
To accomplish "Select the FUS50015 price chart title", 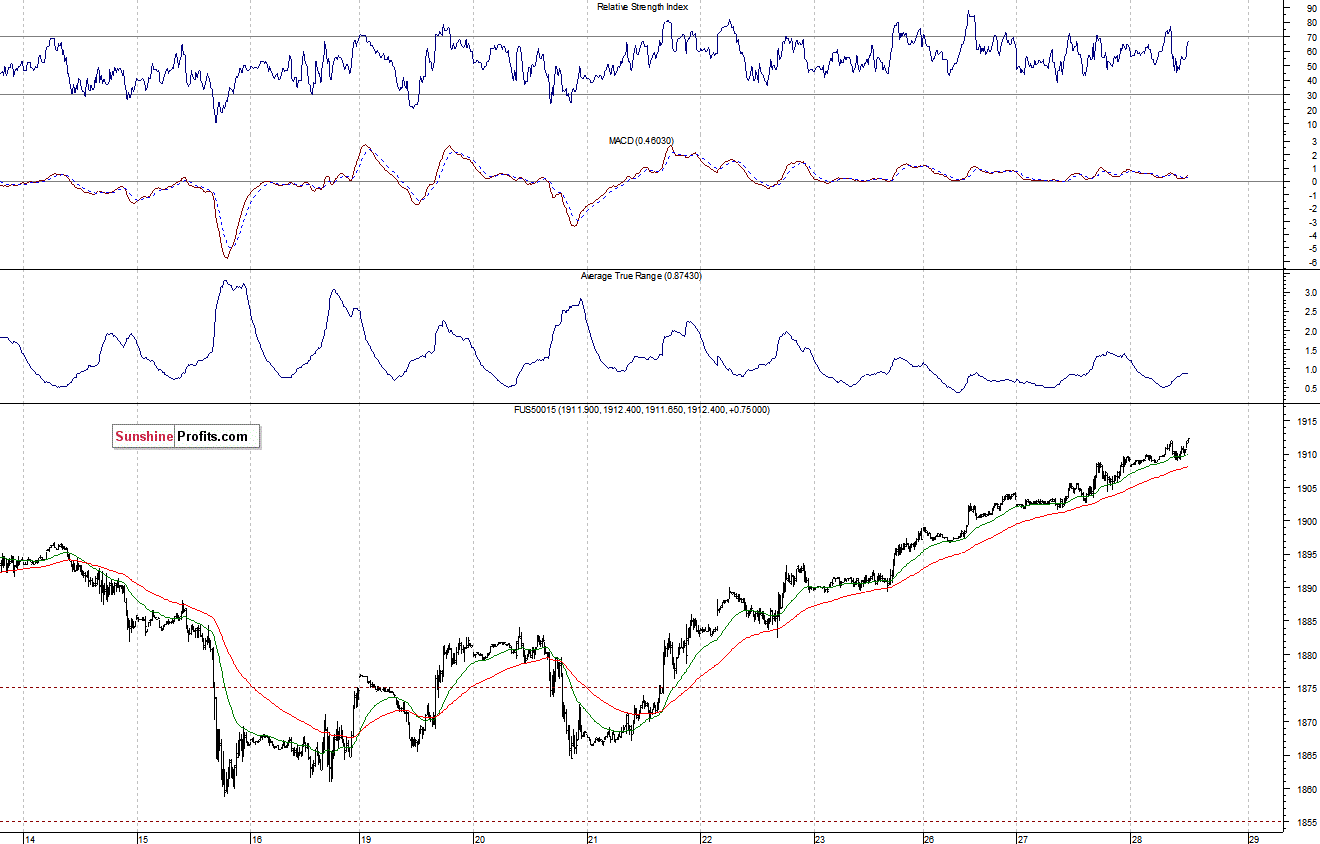I will (x=643, y=410).
